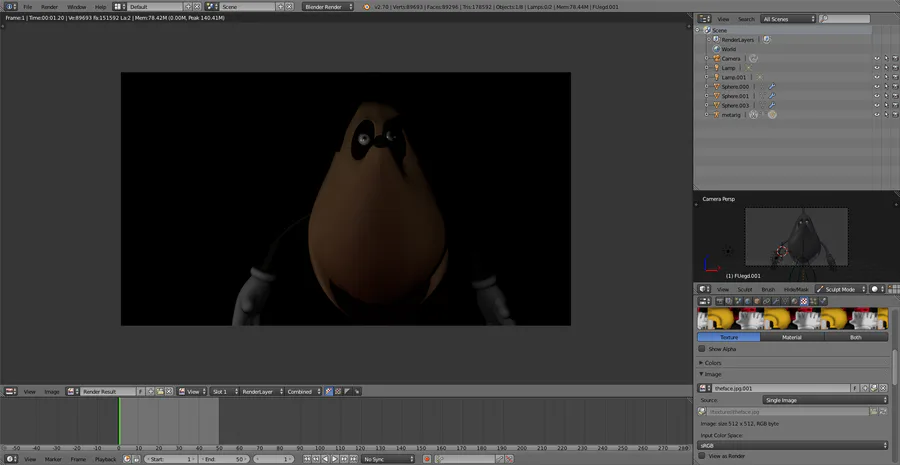Hide Lamp.001 using its eye icon
The height and width of the screenshot is (465, 900).
tap(876, 77)
